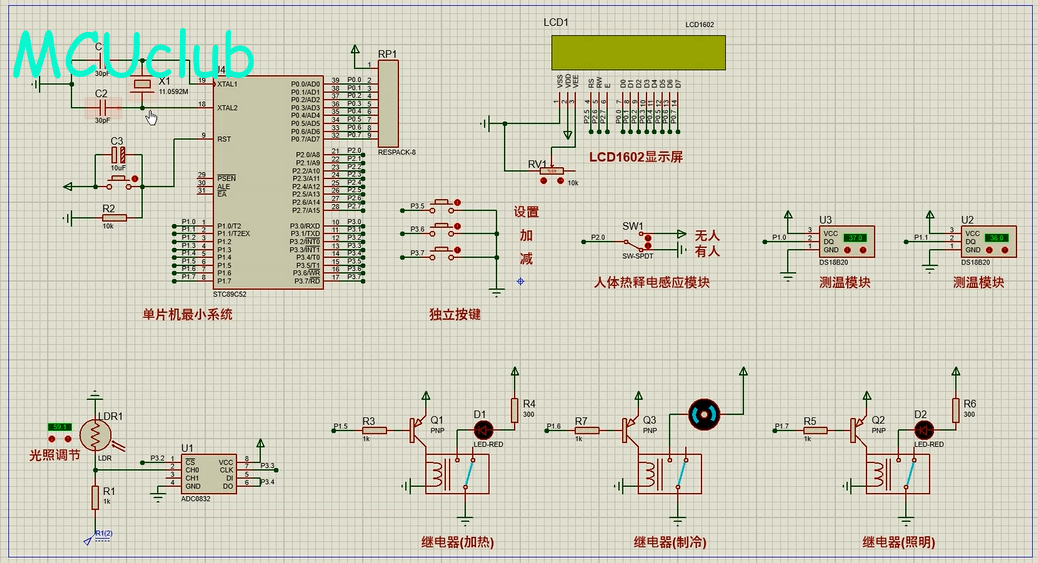Increase U3 DS18B20 temperature with right red button
Viewport: 1038px width, 563px height.
[x=863, y=248]
